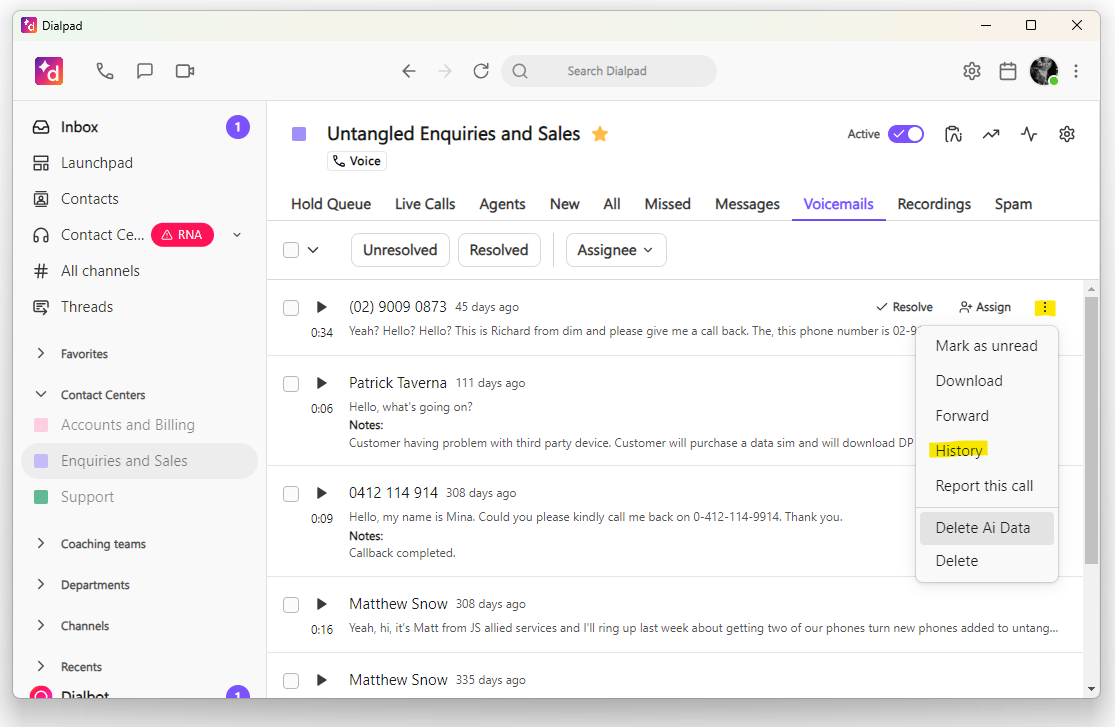Expand the Departments section
This screenshot has width=1115, height=727.
[x=41, y=585]
